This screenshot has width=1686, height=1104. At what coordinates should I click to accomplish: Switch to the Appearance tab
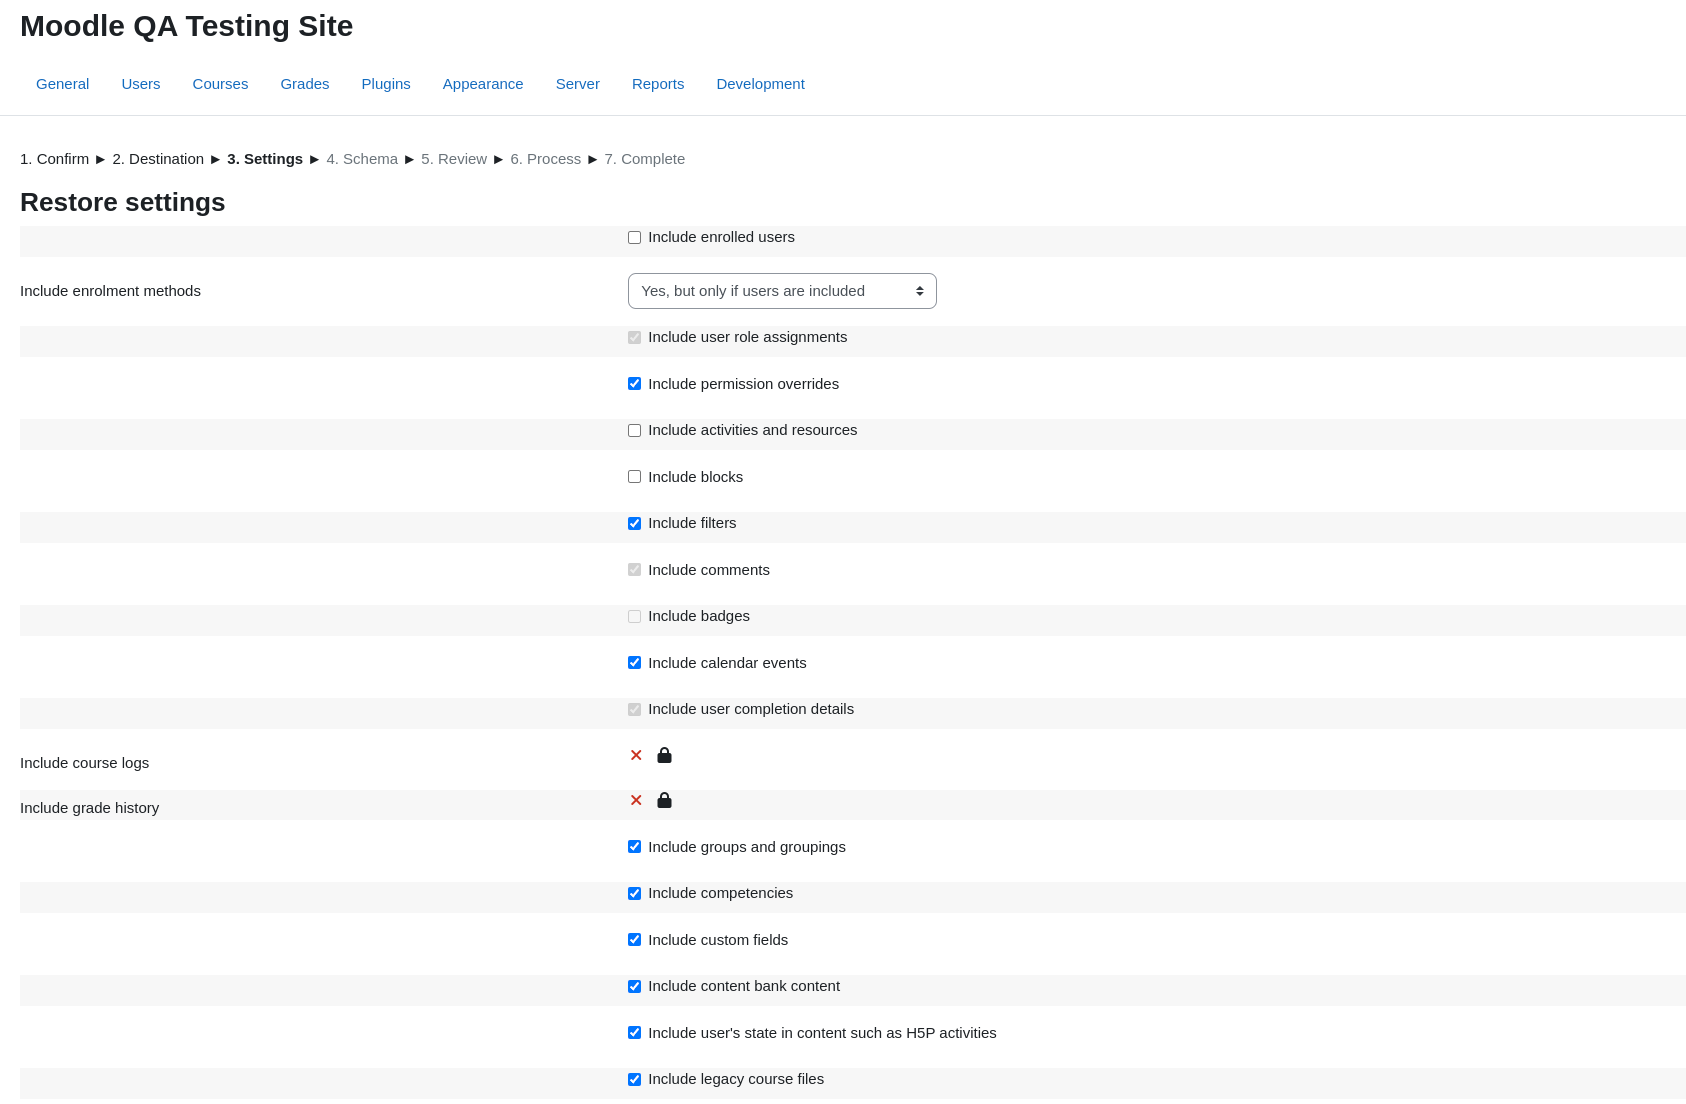click(483, 84)
